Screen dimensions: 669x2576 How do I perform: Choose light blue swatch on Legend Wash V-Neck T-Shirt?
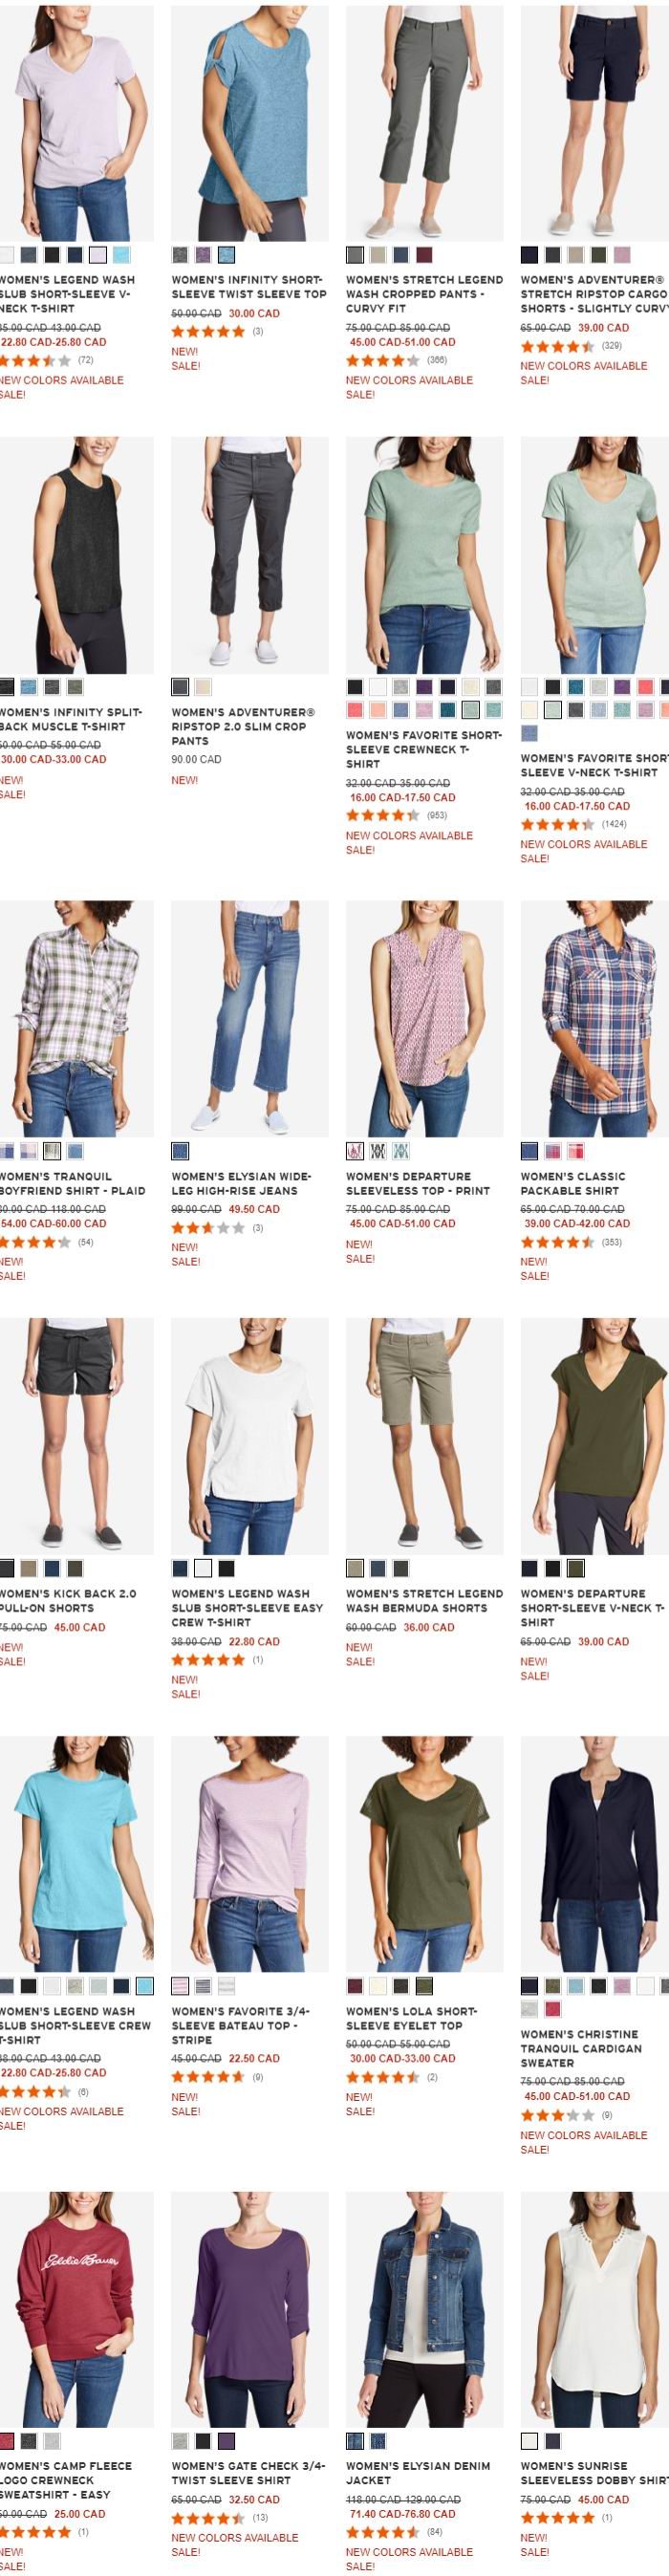point(121,255)
